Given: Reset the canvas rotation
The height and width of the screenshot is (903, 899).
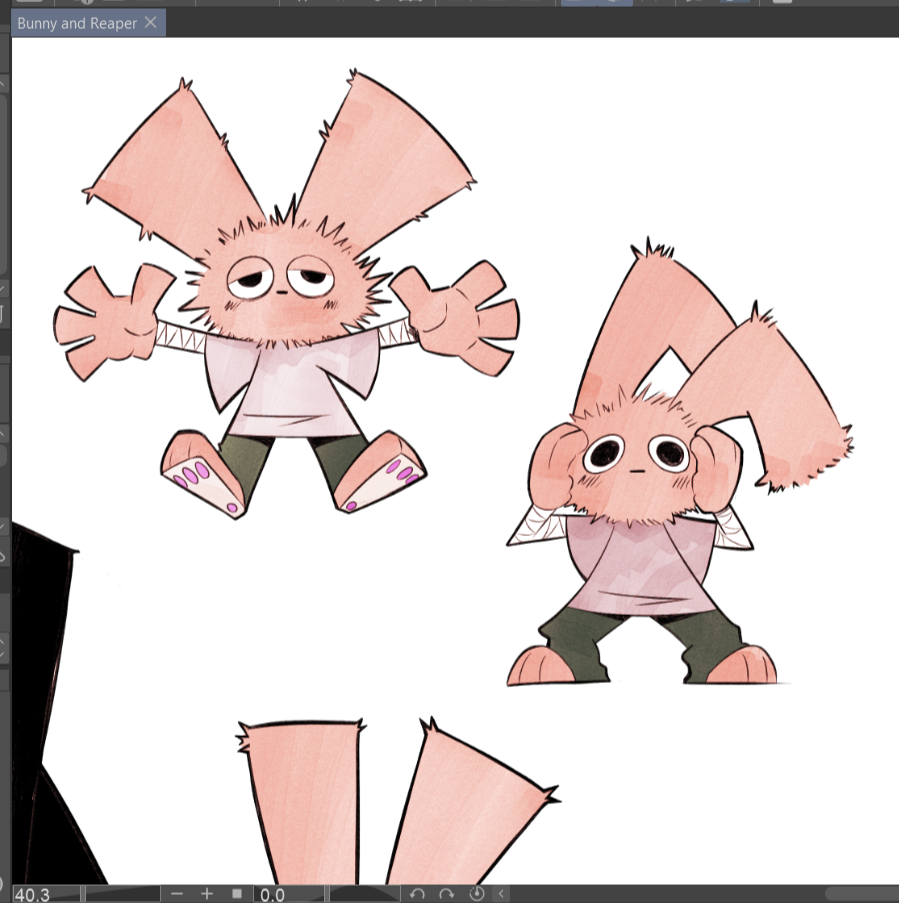Looking at the screenshot, I should point(477,894).
